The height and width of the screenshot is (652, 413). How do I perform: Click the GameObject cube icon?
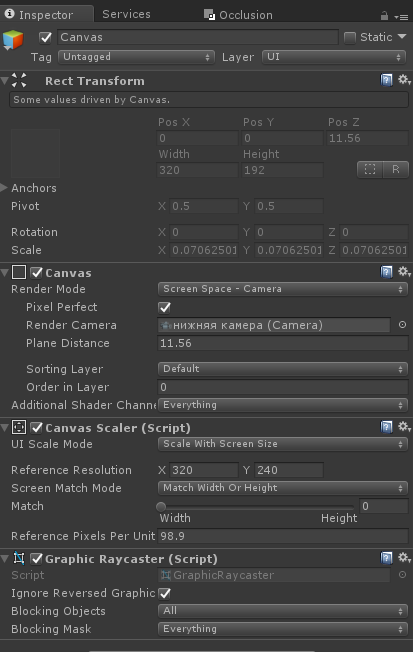click(13, 40)
